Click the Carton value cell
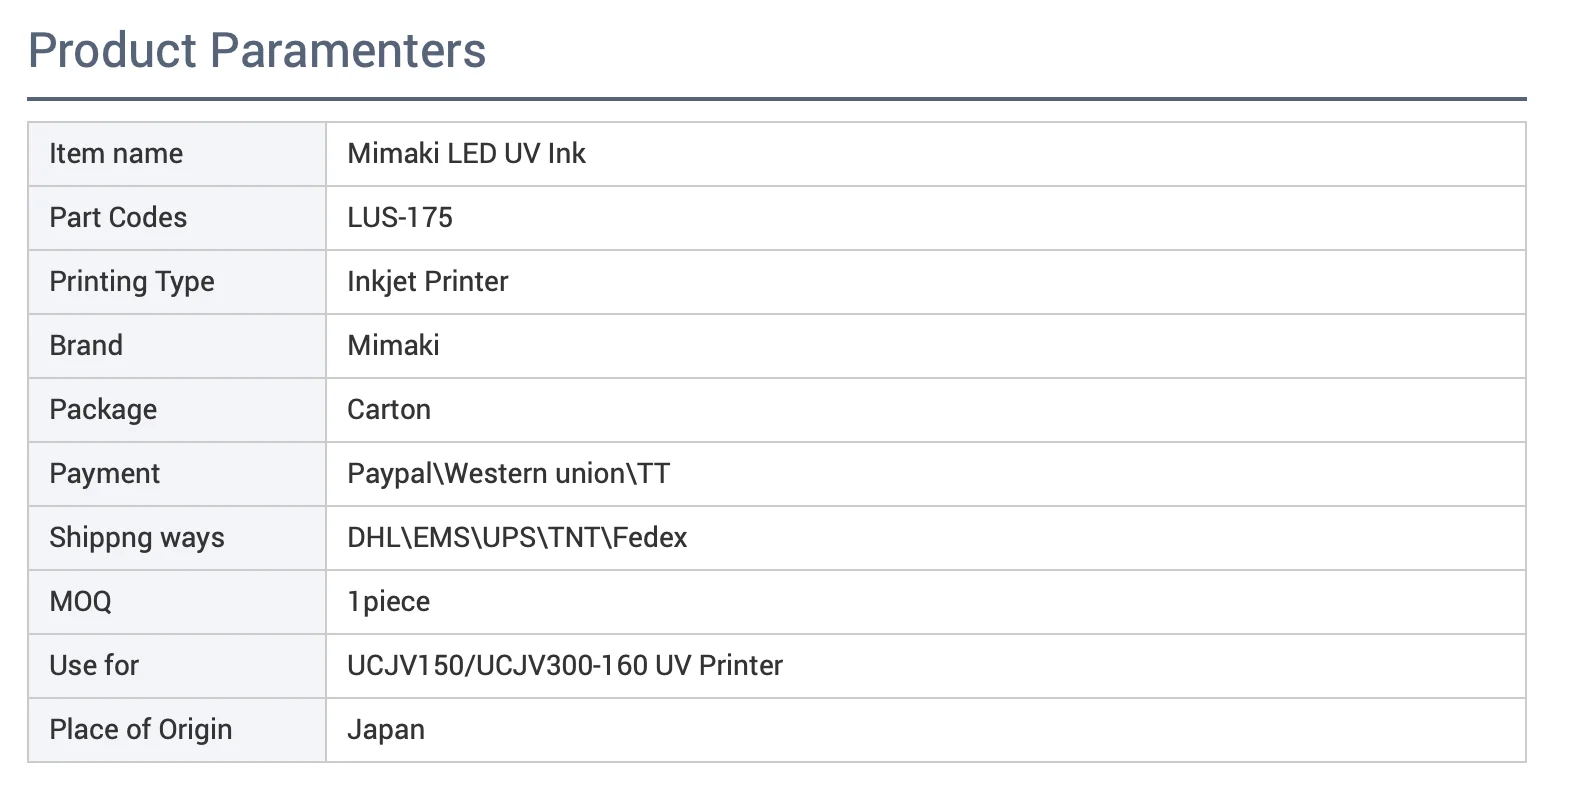The width and height of the screenshot is (1594, 808). click(926, 410)
